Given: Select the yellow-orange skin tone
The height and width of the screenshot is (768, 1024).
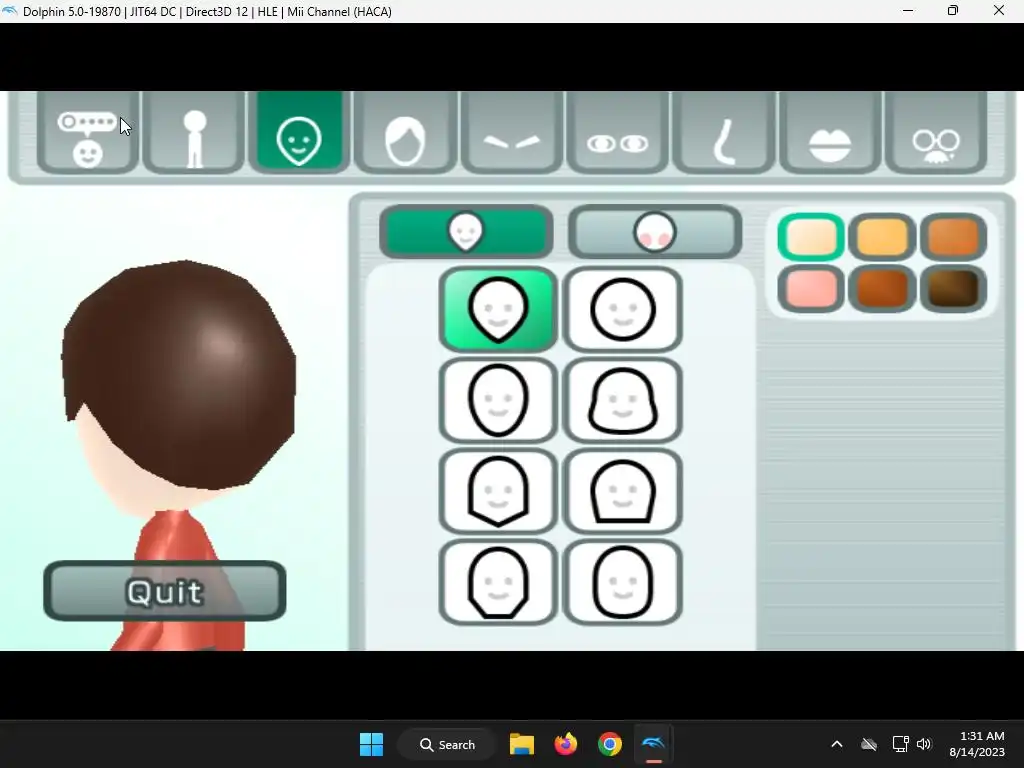Looking at the screenshot, I should tap(882, 236).
